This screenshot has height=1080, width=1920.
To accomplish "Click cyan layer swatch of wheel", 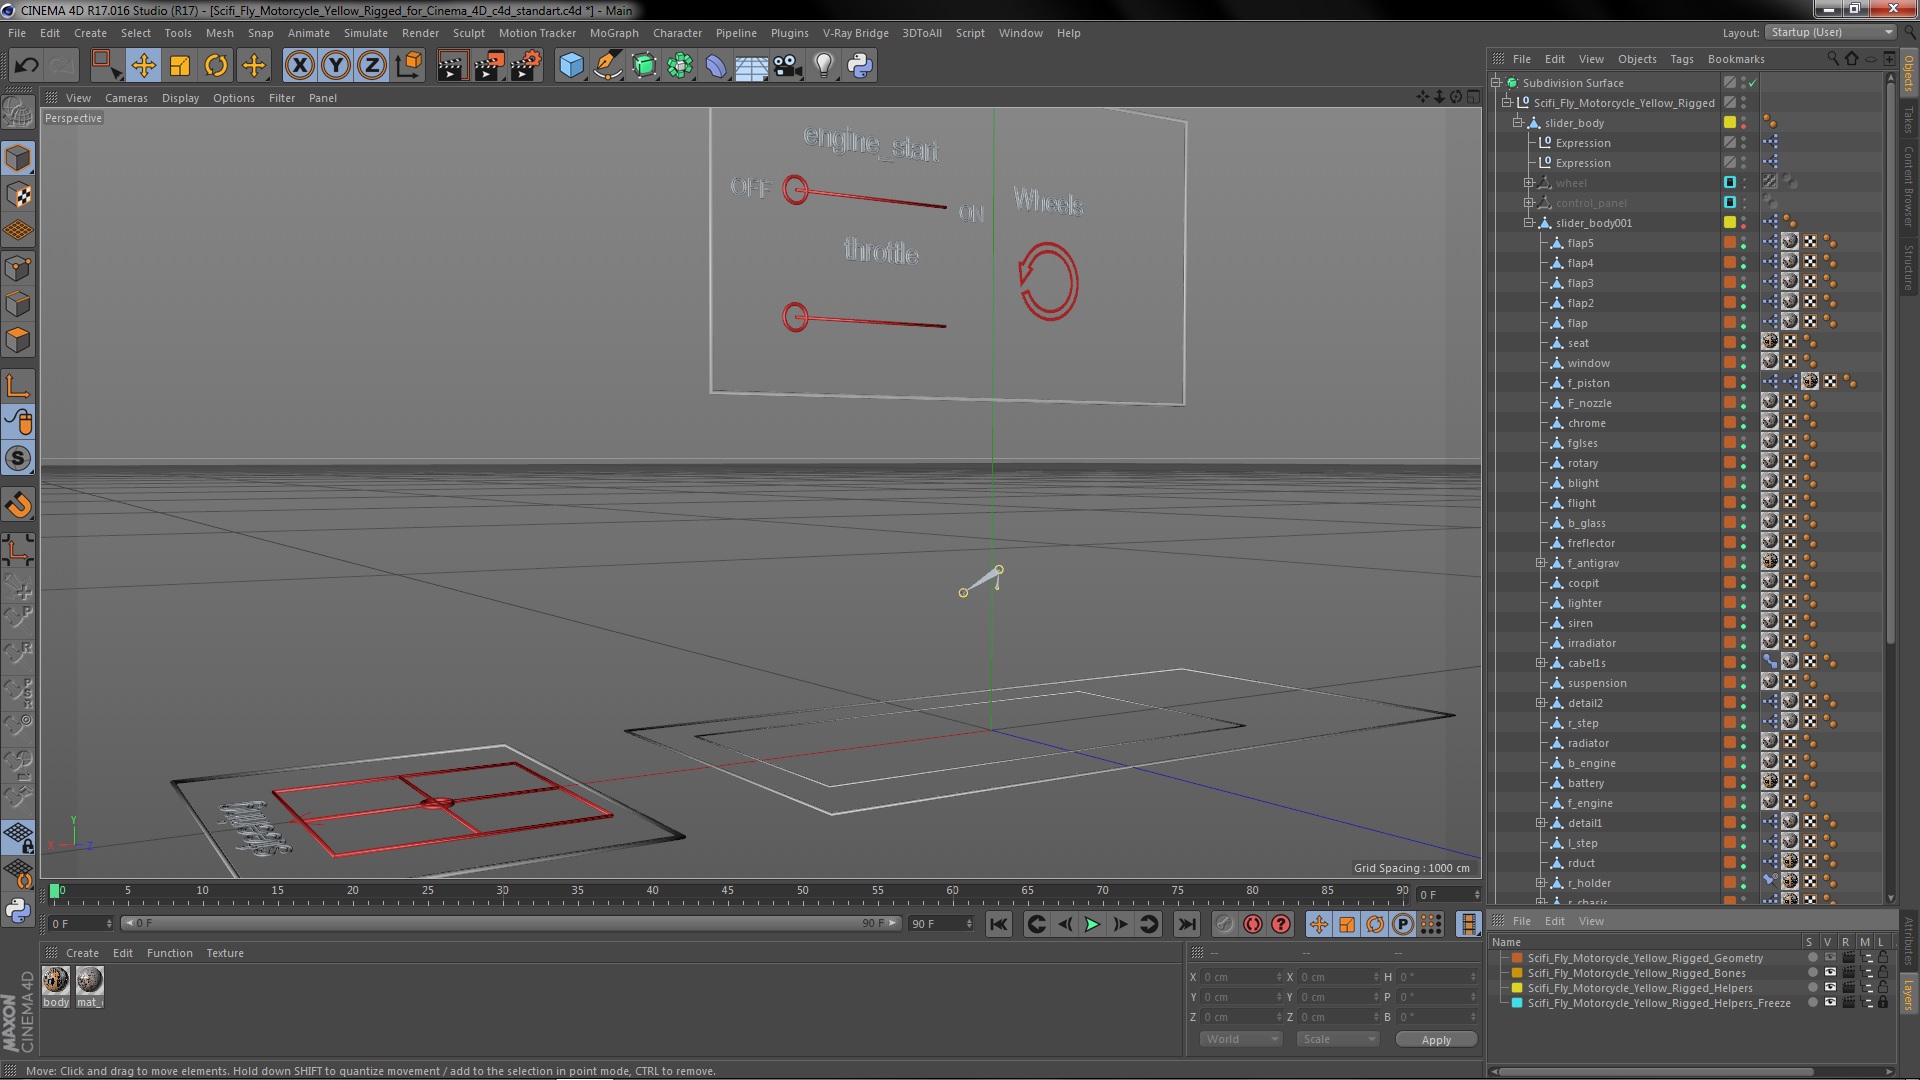I will point(1729,183).
